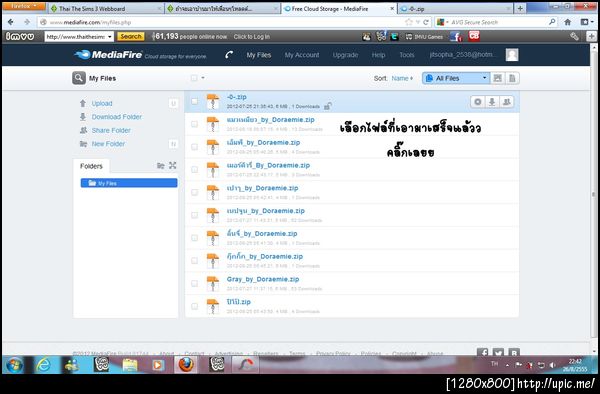600x394 pixels.
Task: Click the Facebook icon in IMVU toolbar
Action: 456,37
